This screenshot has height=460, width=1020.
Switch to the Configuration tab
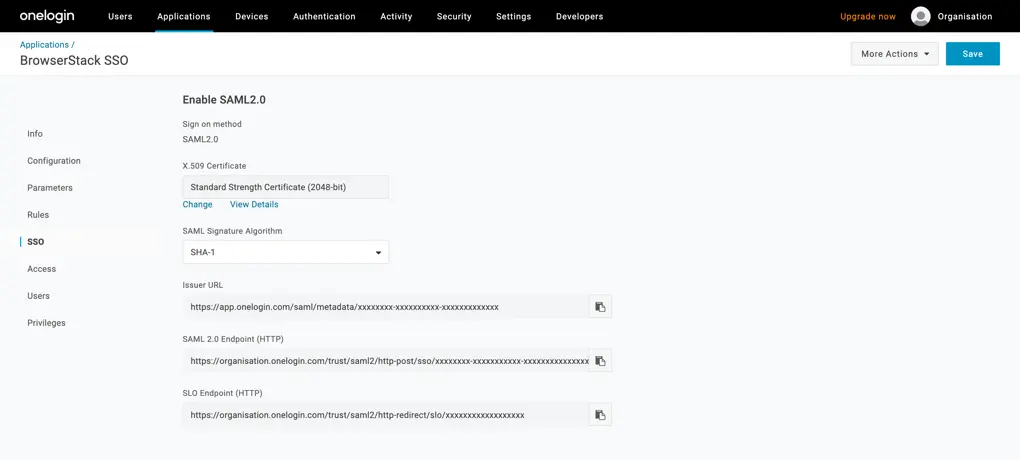(54, 161)
